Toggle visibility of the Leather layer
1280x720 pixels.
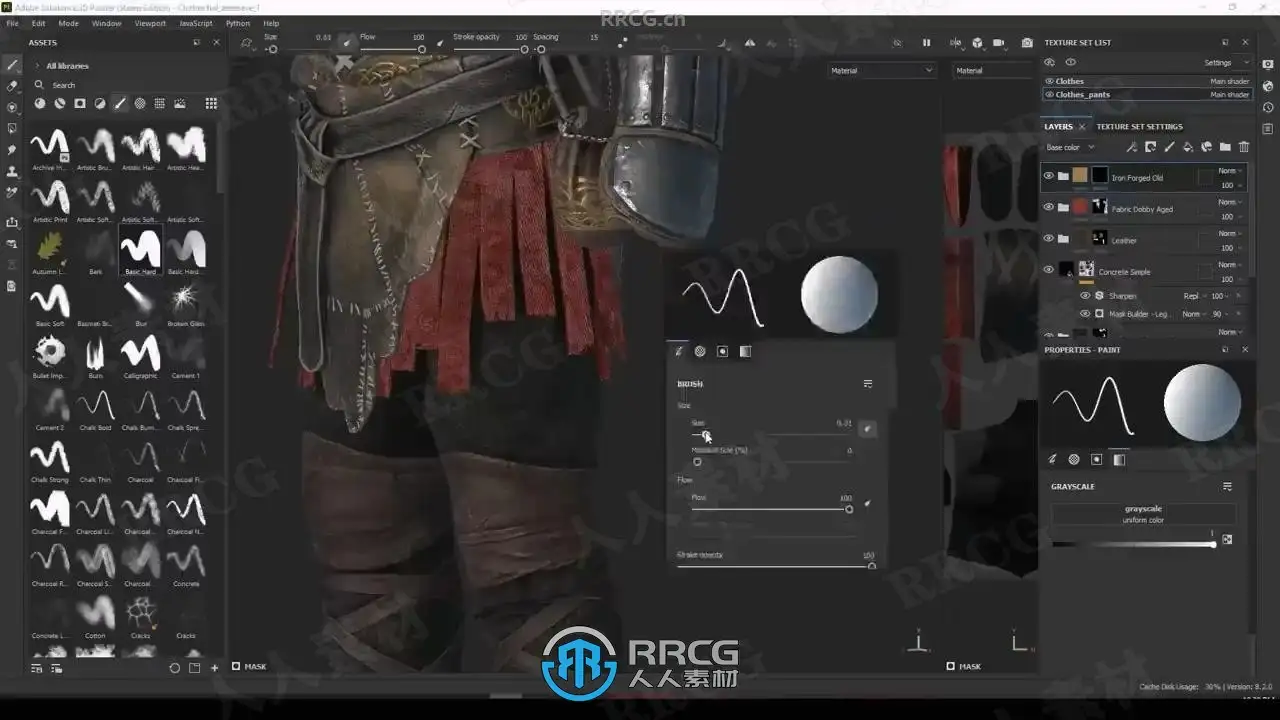(1048, 239)
